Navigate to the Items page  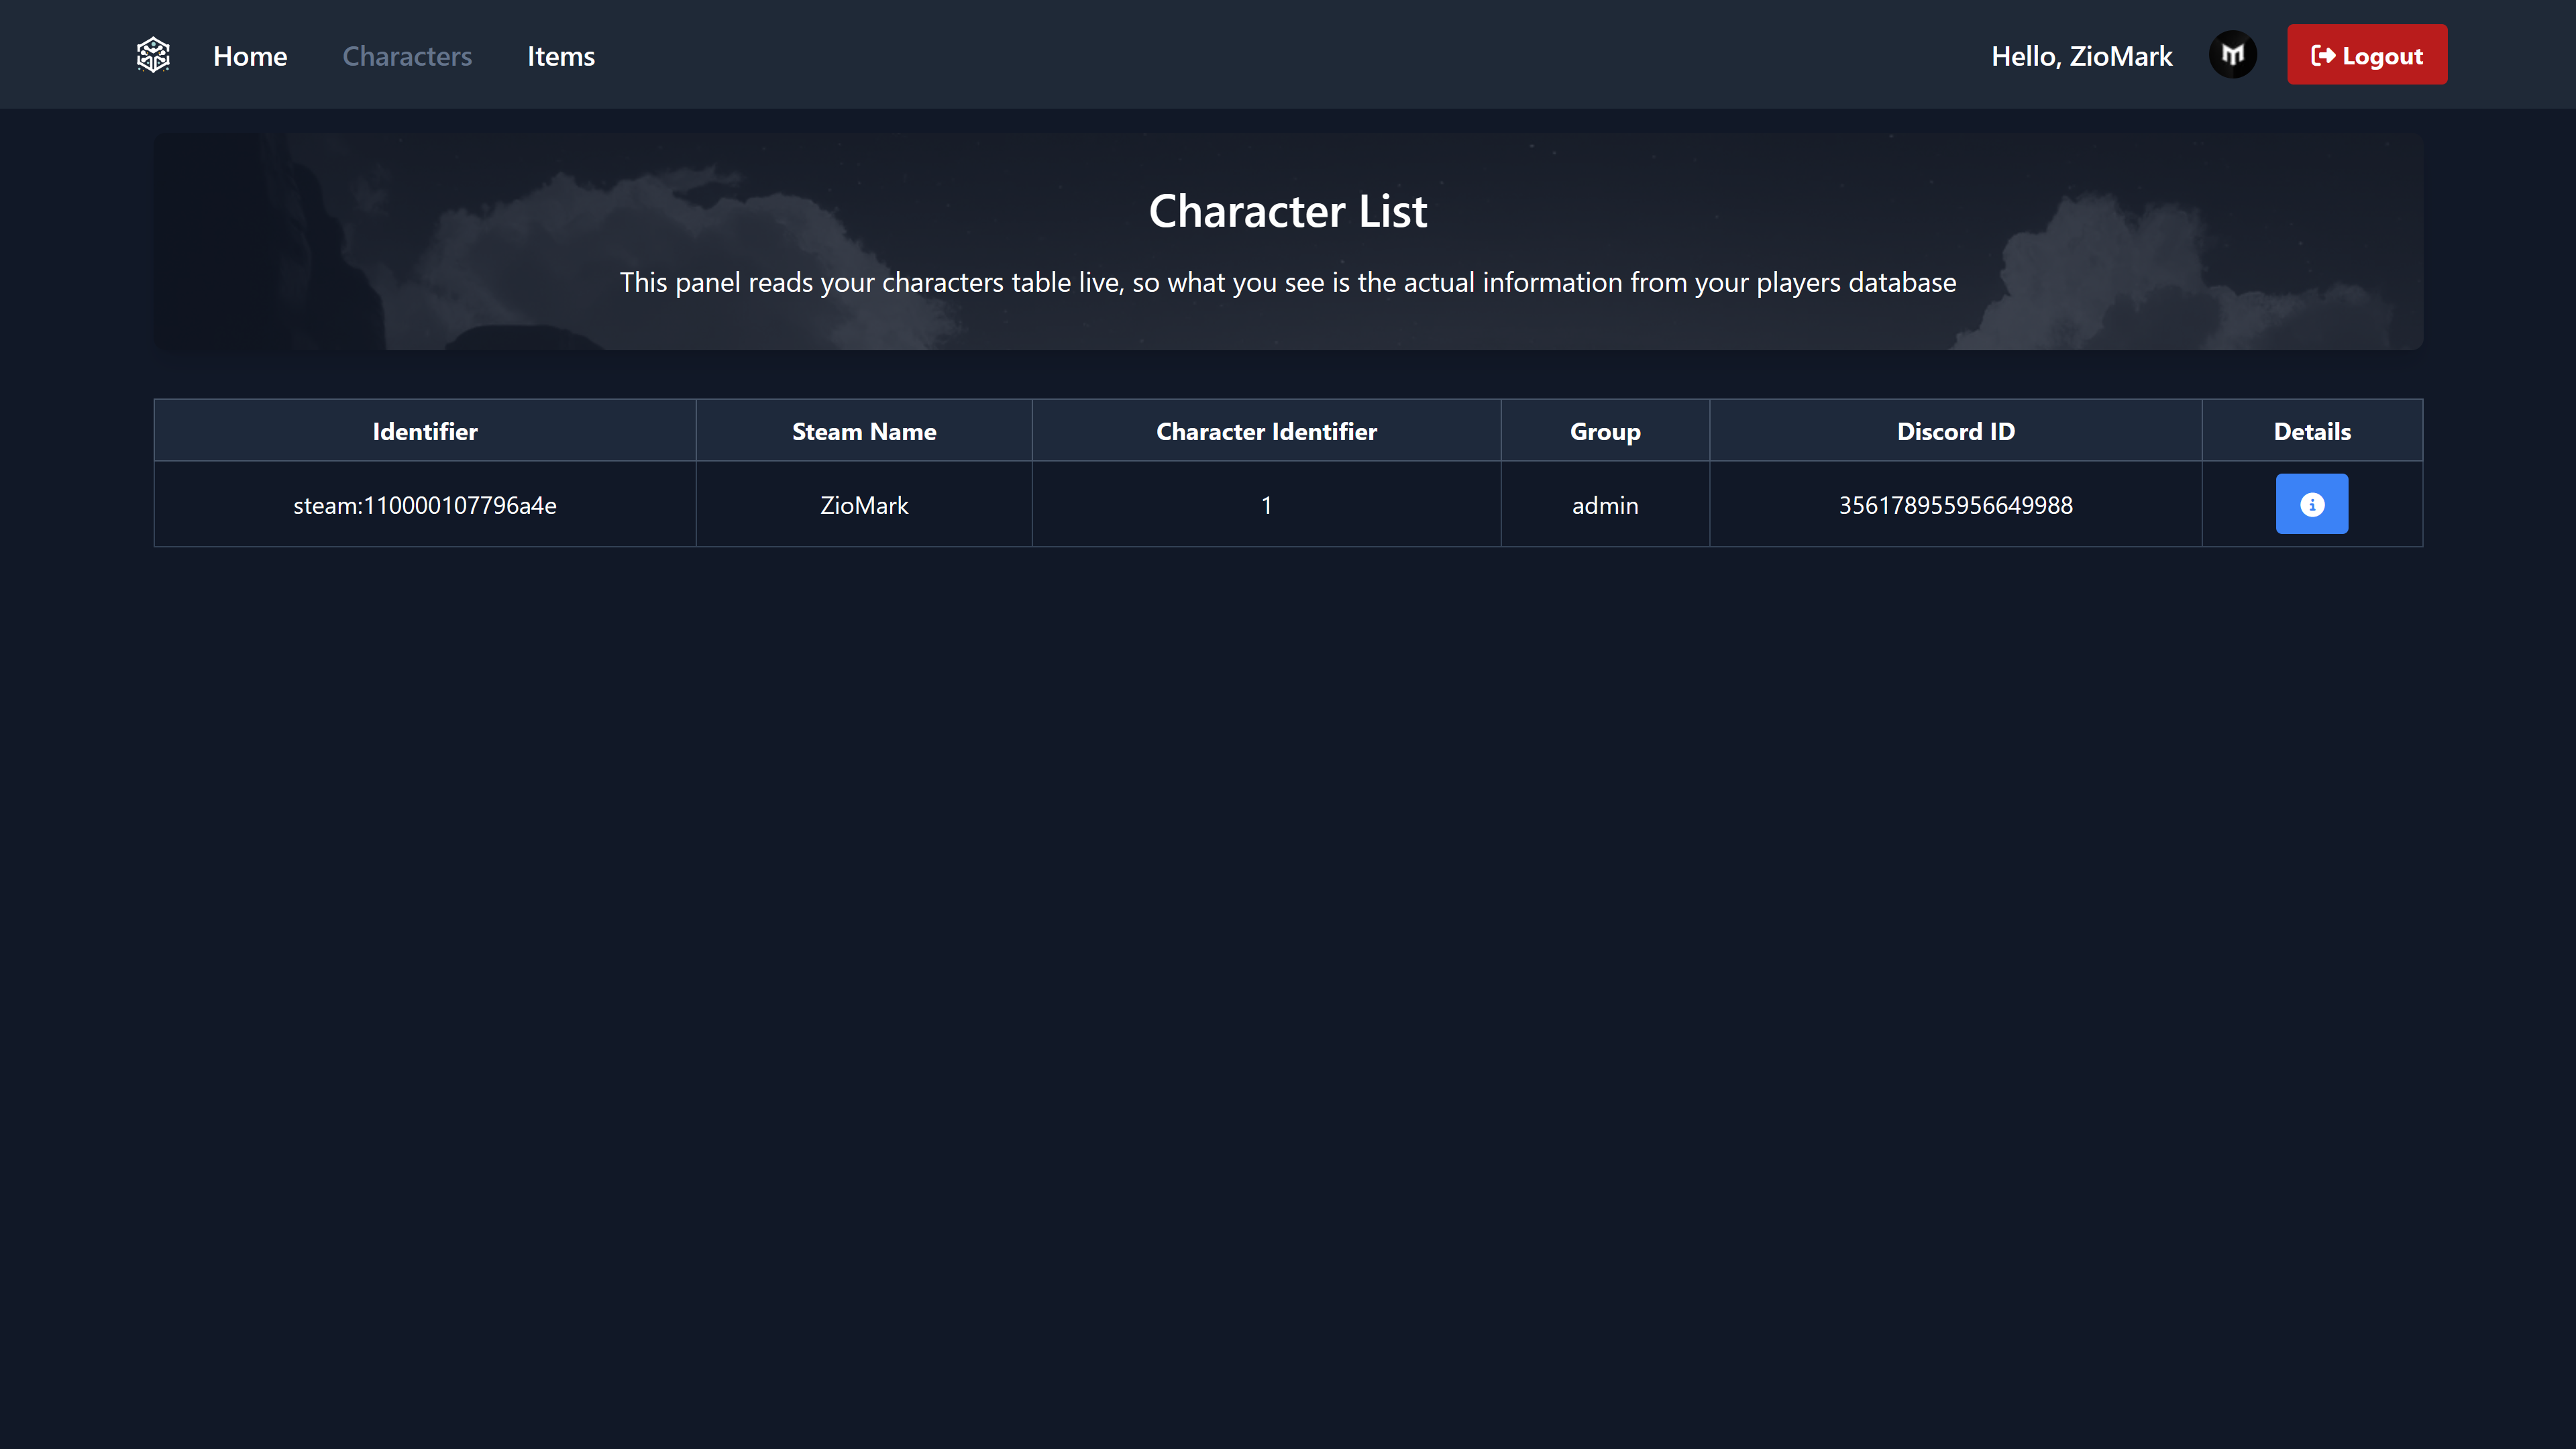pyautogui.click(x=560, y=56)
